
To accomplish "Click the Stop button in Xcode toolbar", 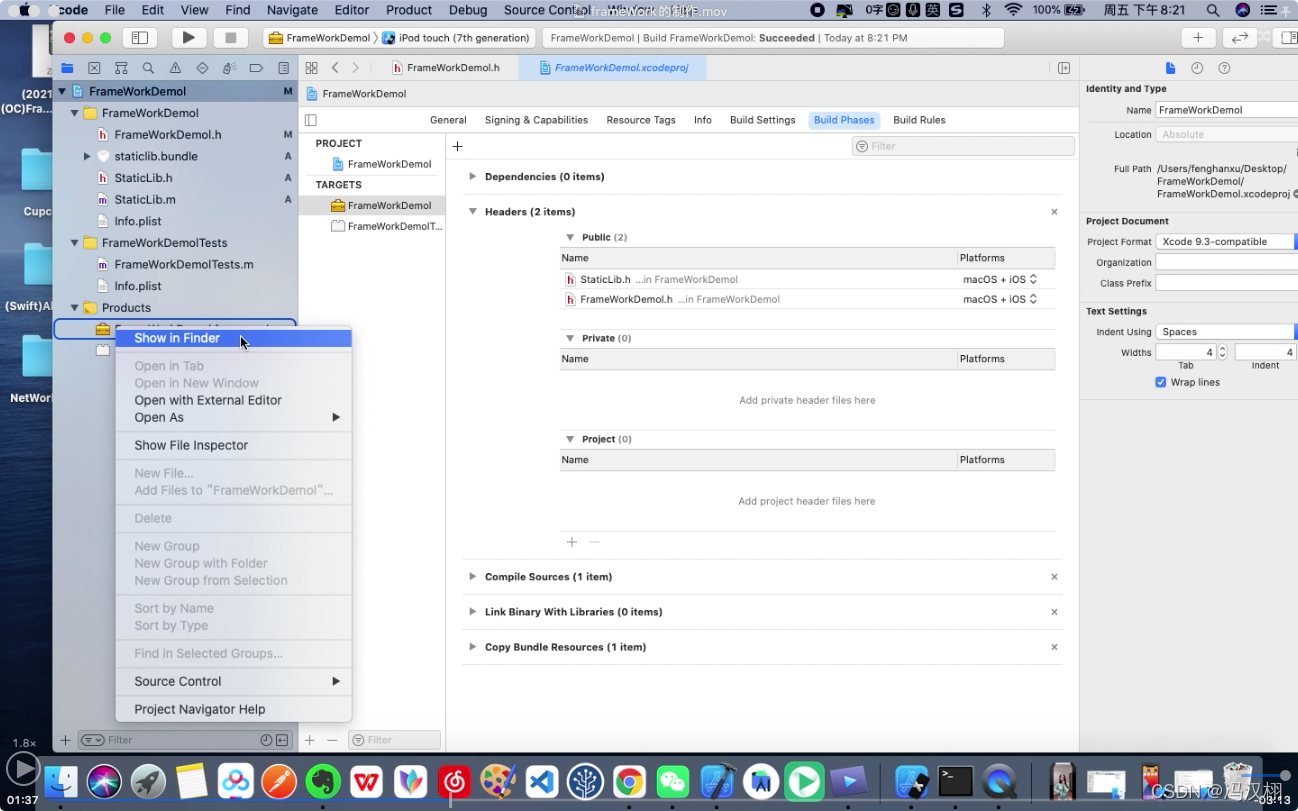I will 230,38.
